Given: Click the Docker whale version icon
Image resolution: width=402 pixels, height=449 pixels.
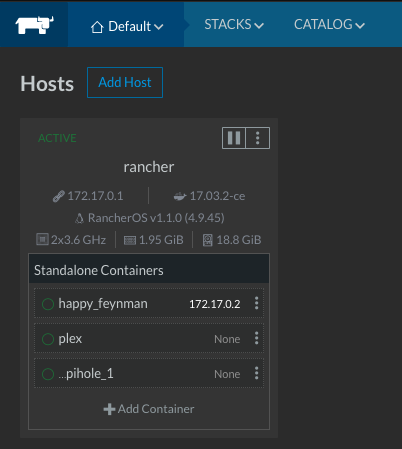Looking at the screenshot, I should [180, 196].
